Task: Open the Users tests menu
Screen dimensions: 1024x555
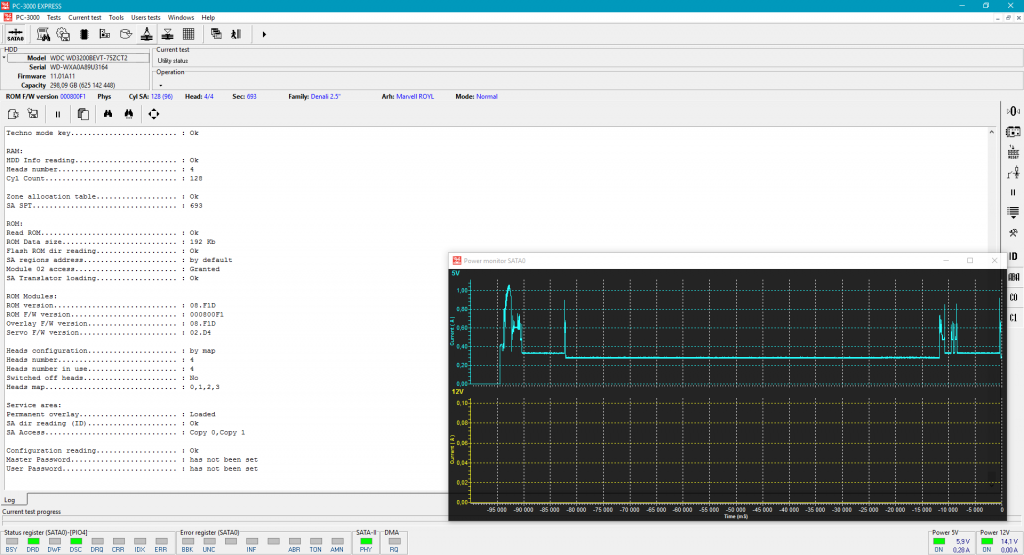Action: (x=146, y=17)
